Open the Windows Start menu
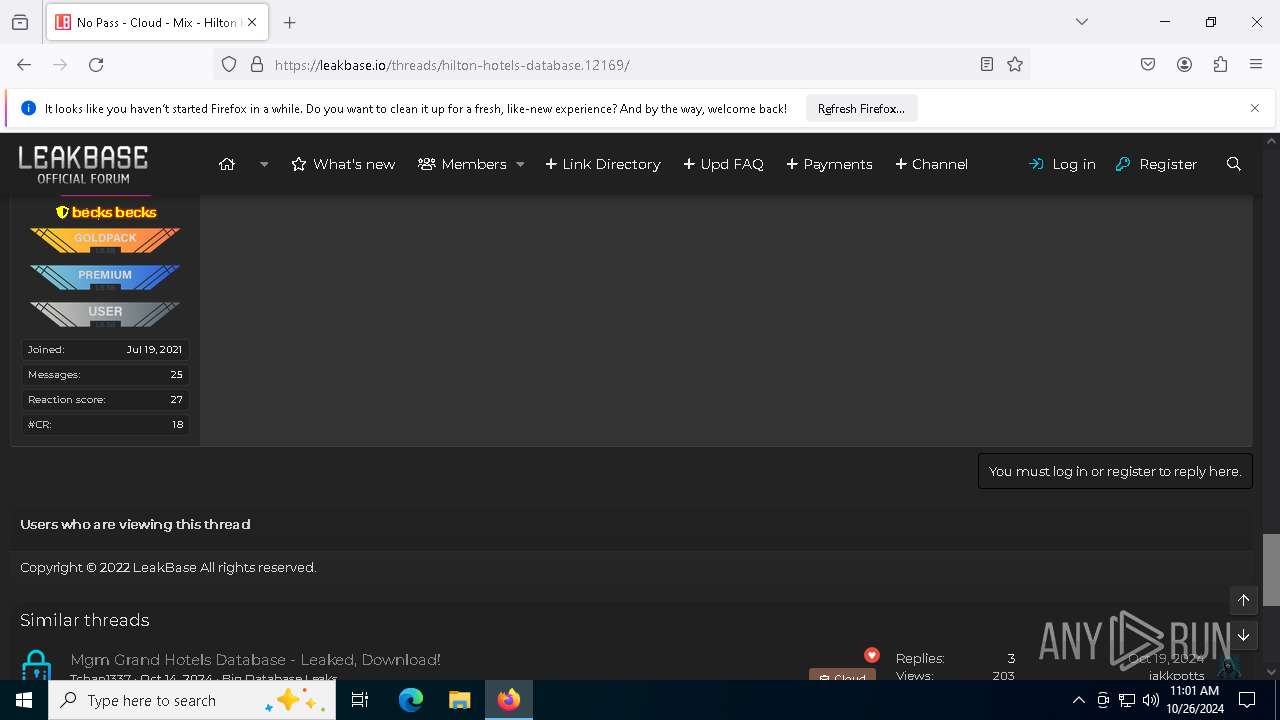This screenshot has height=720, width=1280. [24, 700]
